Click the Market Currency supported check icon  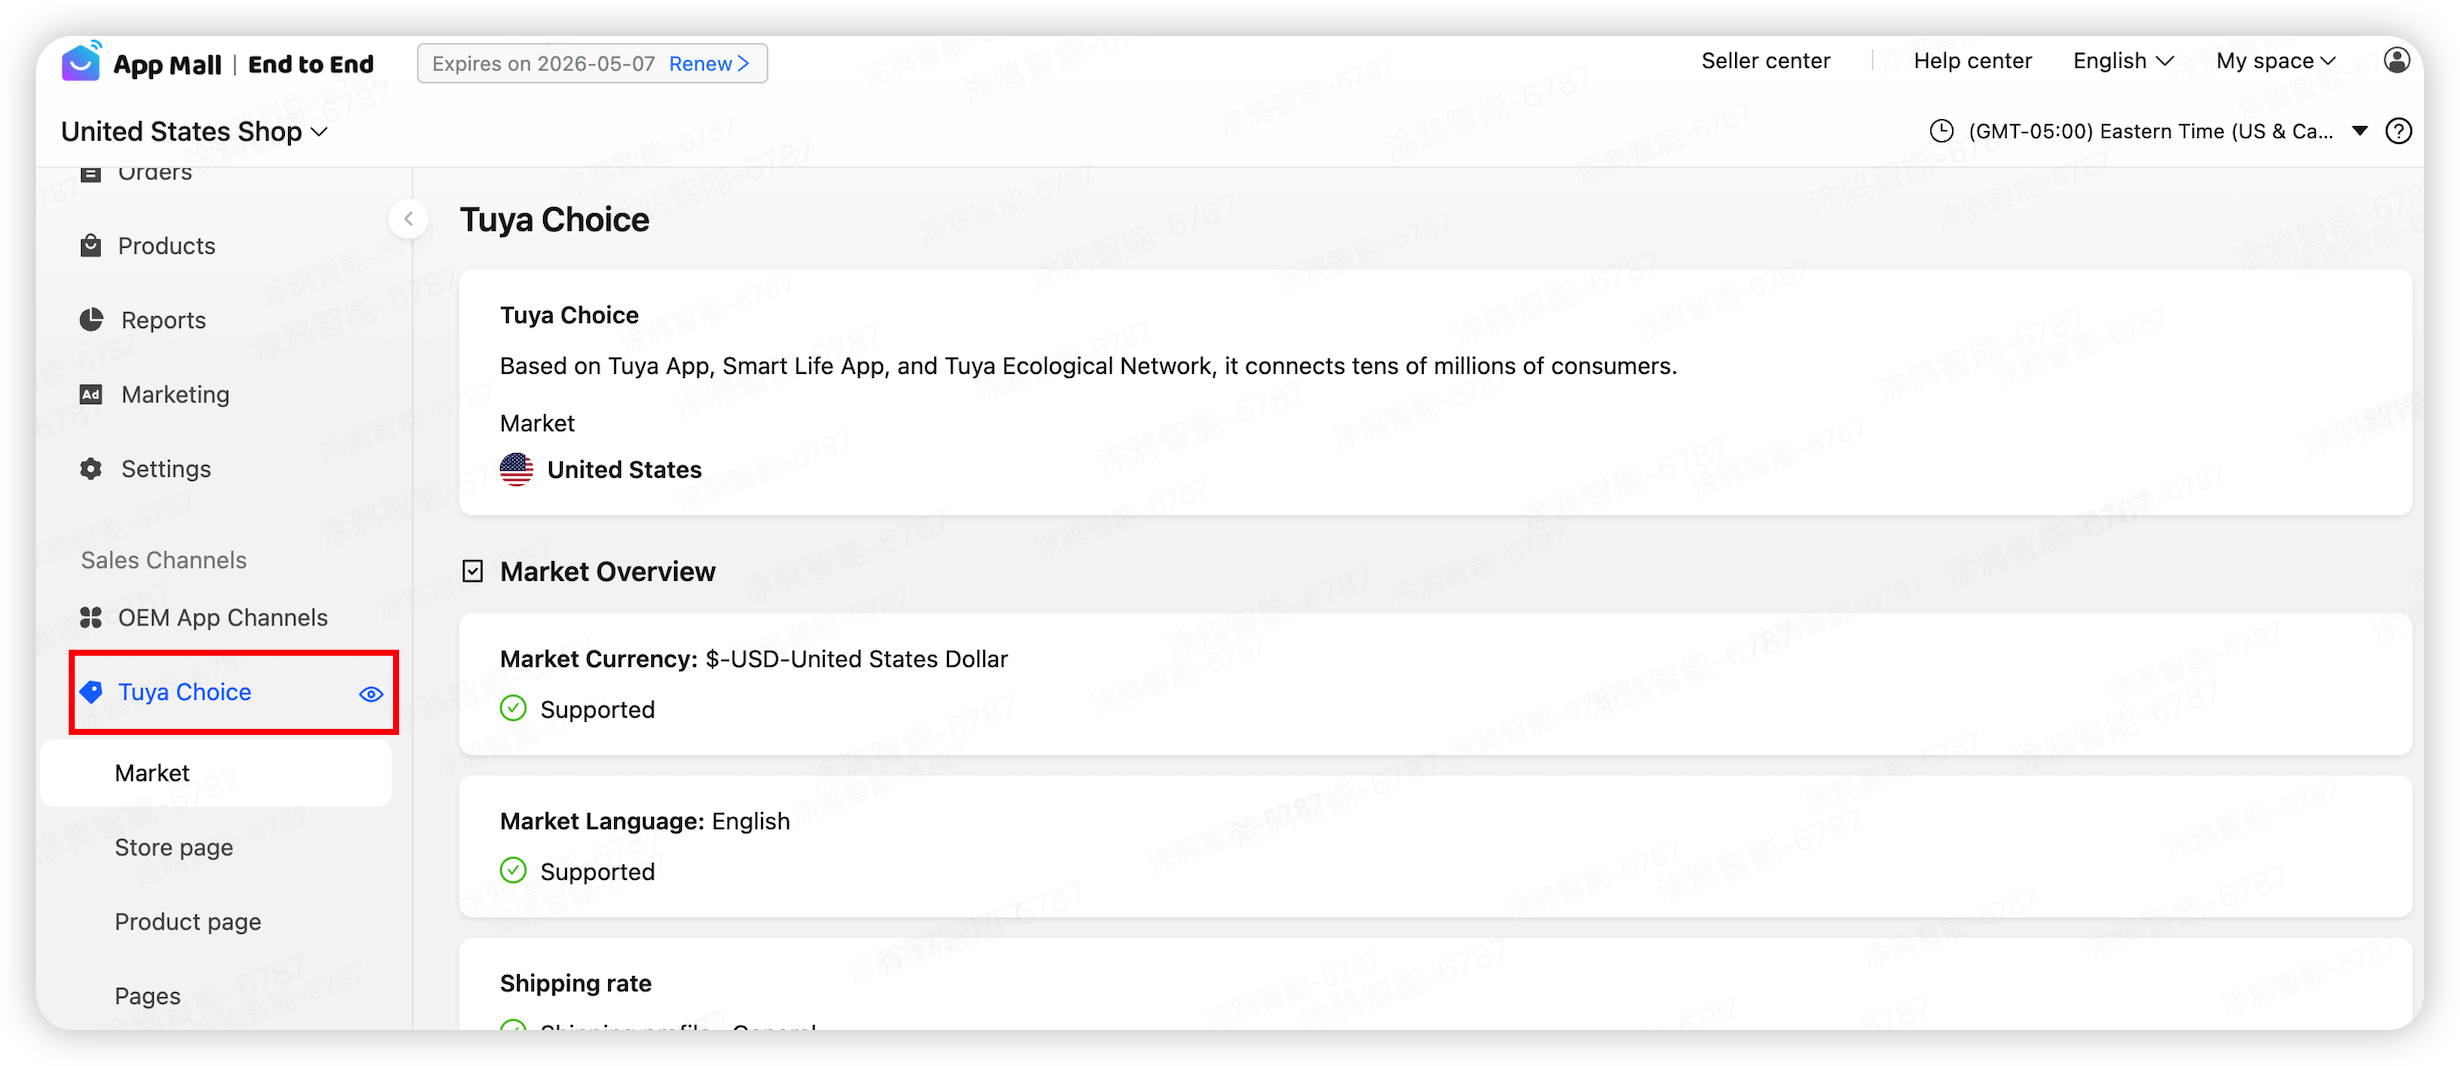coord(513,709)
